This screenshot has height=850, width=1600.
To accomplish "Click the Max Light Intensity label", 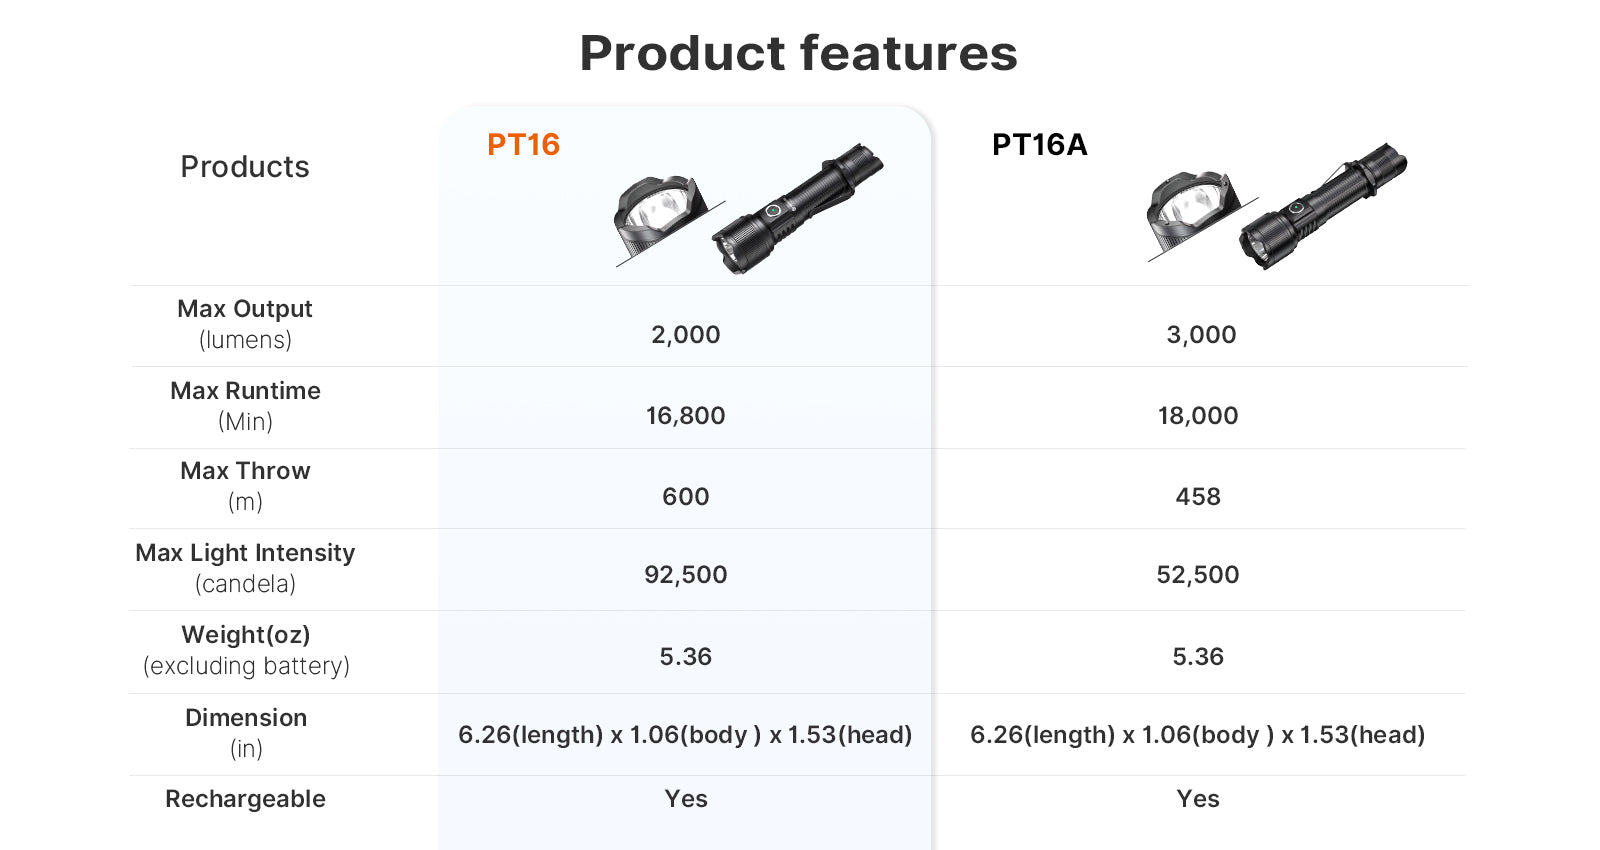I will tap(245, 553).
